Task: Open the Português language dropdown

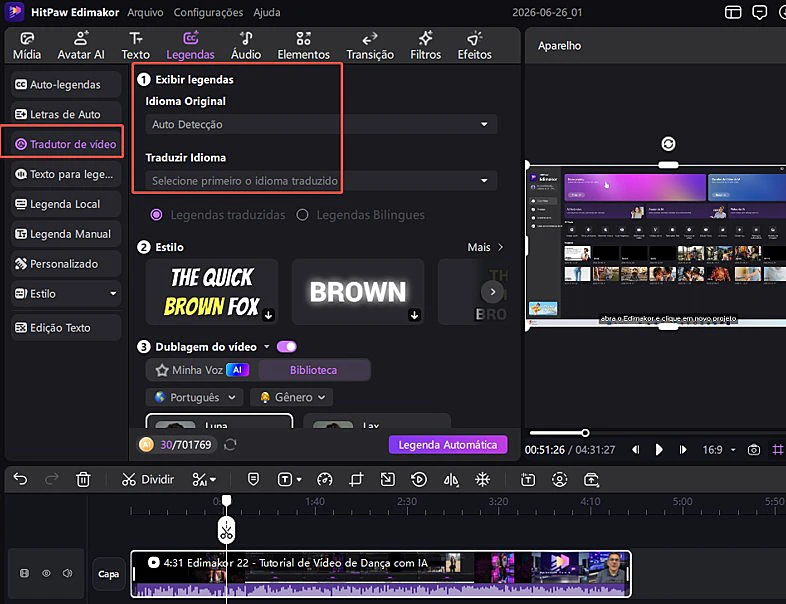Action: point(194,397)
